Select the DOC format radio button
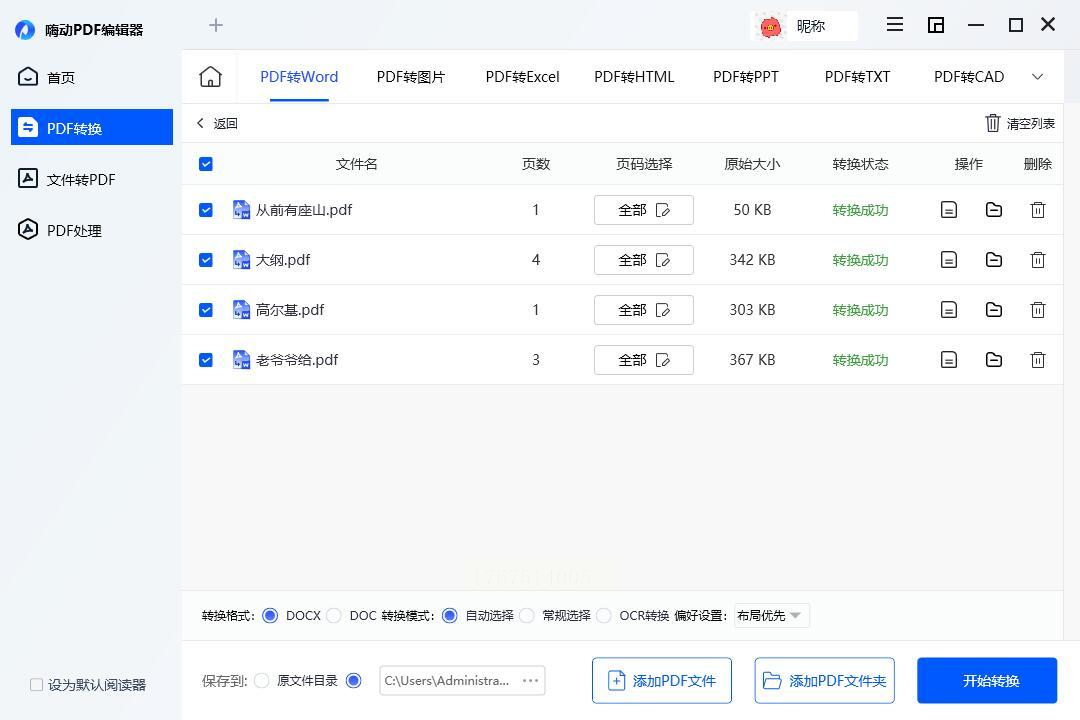Viewport: 1080px width, 720px height. [x=334, y=616]
